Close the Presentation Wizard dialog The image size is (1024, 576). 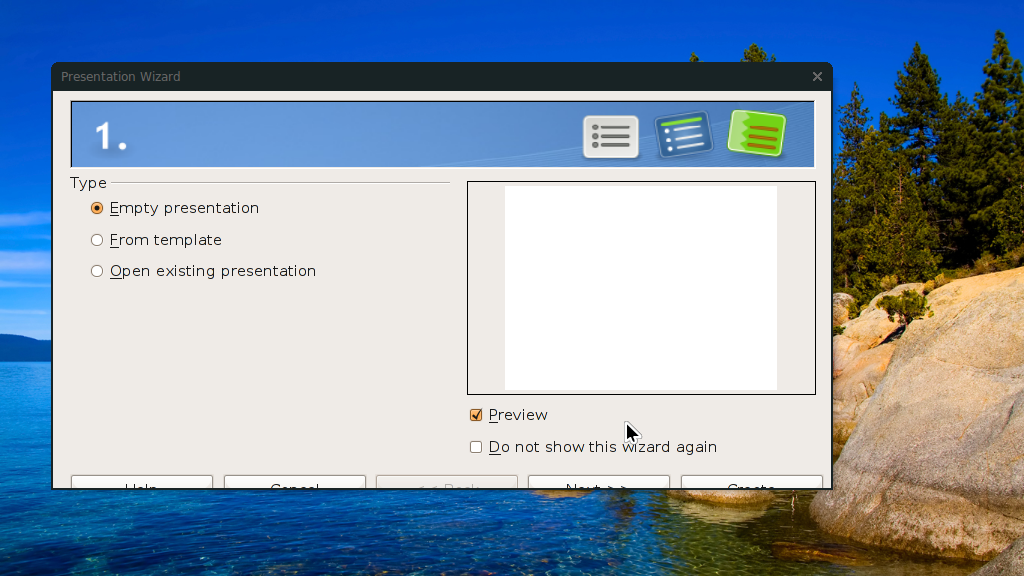tap(817, 76)
